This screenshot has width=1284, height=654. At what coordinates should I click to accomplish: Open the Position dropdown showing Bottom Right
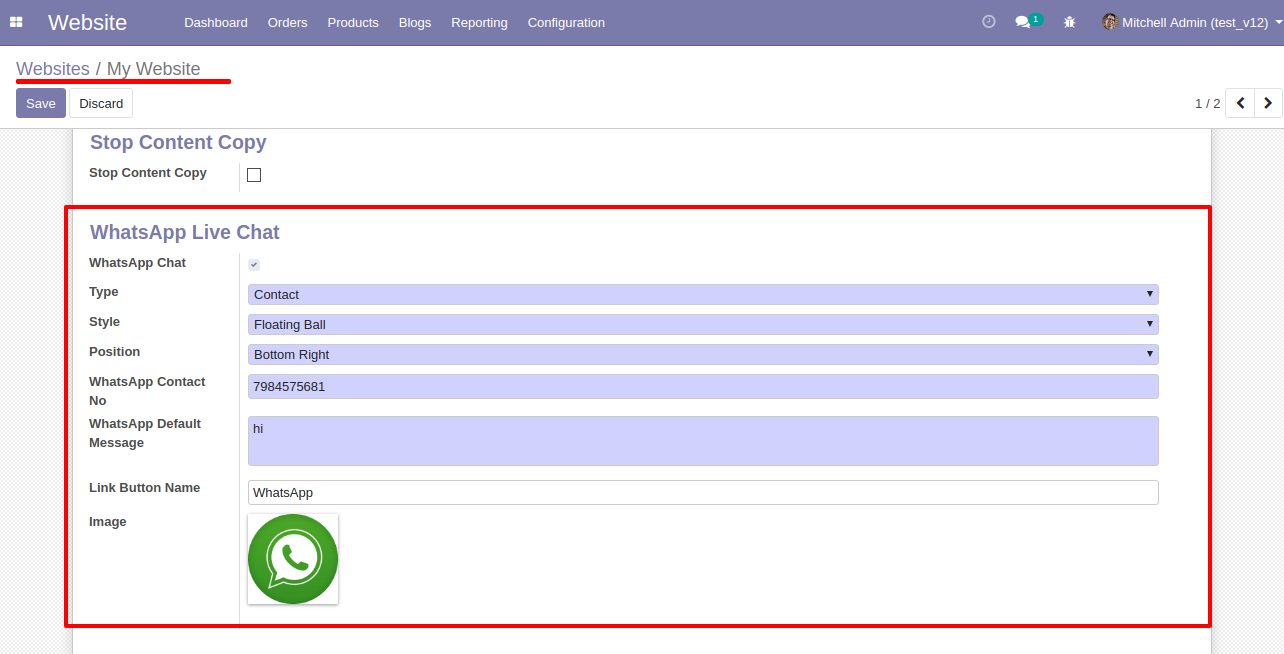point(703,354)
